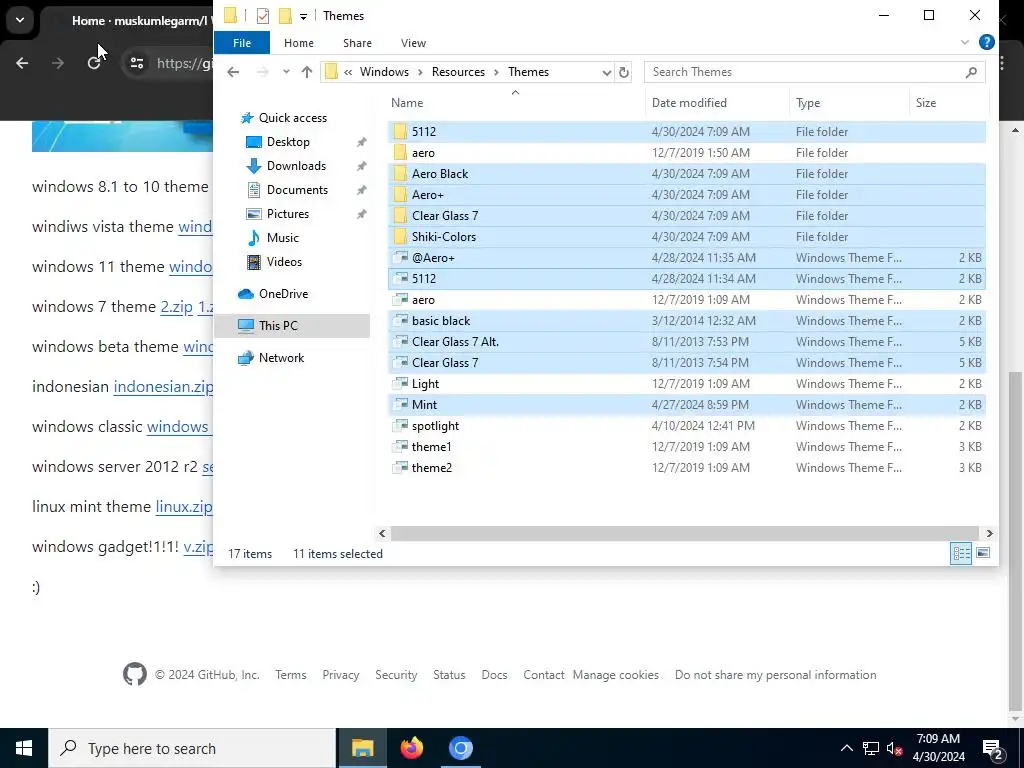Reload the browser page
The width and height of the screenshot is (1024, 768).
point(94,63)
